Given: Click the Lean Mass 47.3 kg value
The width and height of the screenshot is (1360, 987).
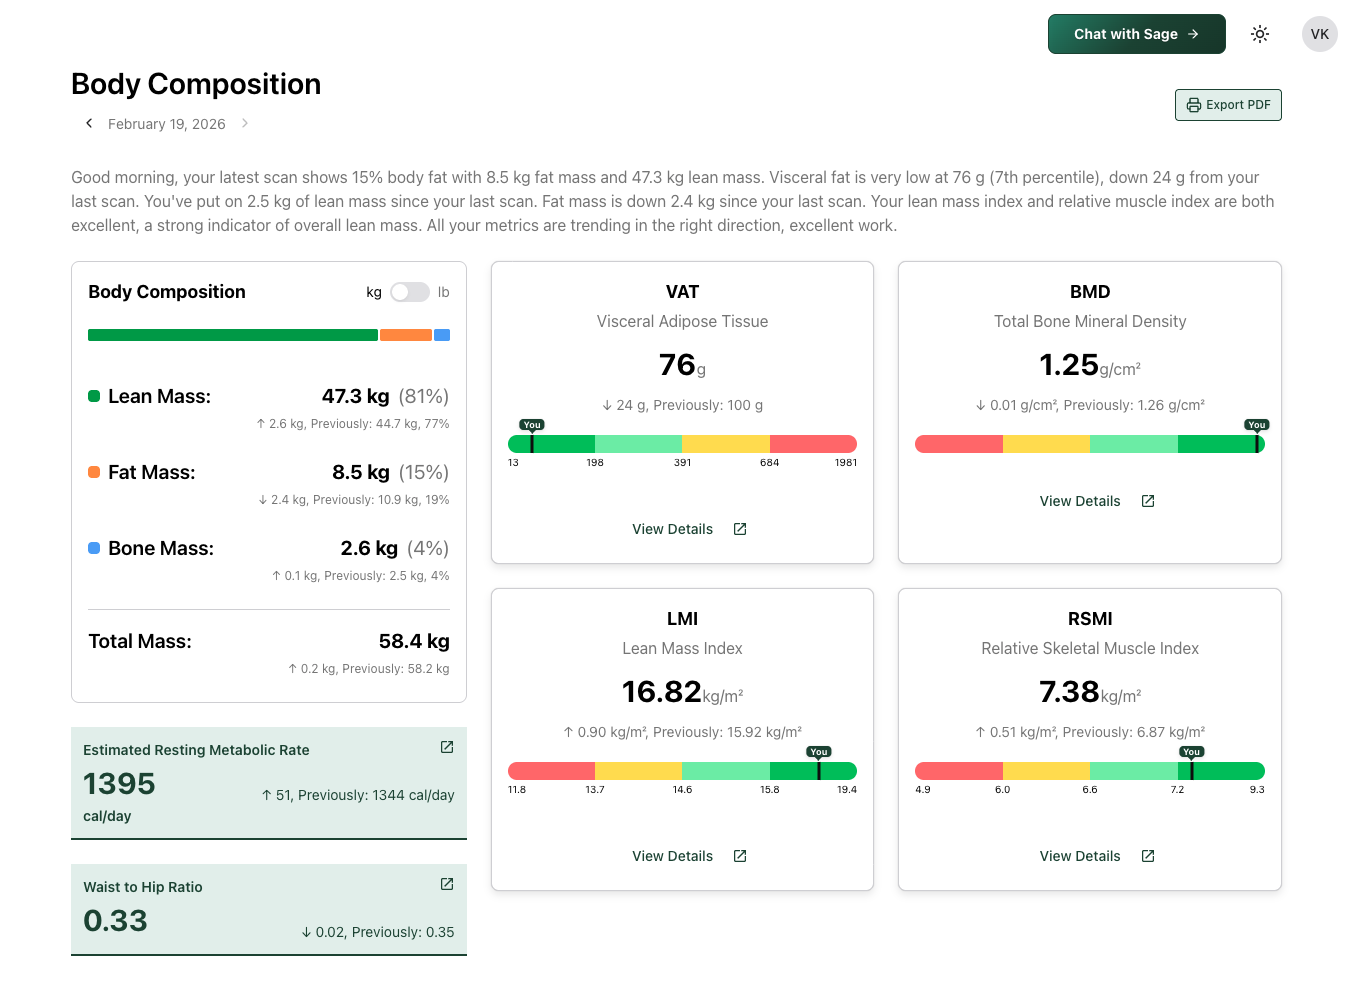Looking at the screenshot, I should (356, 396).
